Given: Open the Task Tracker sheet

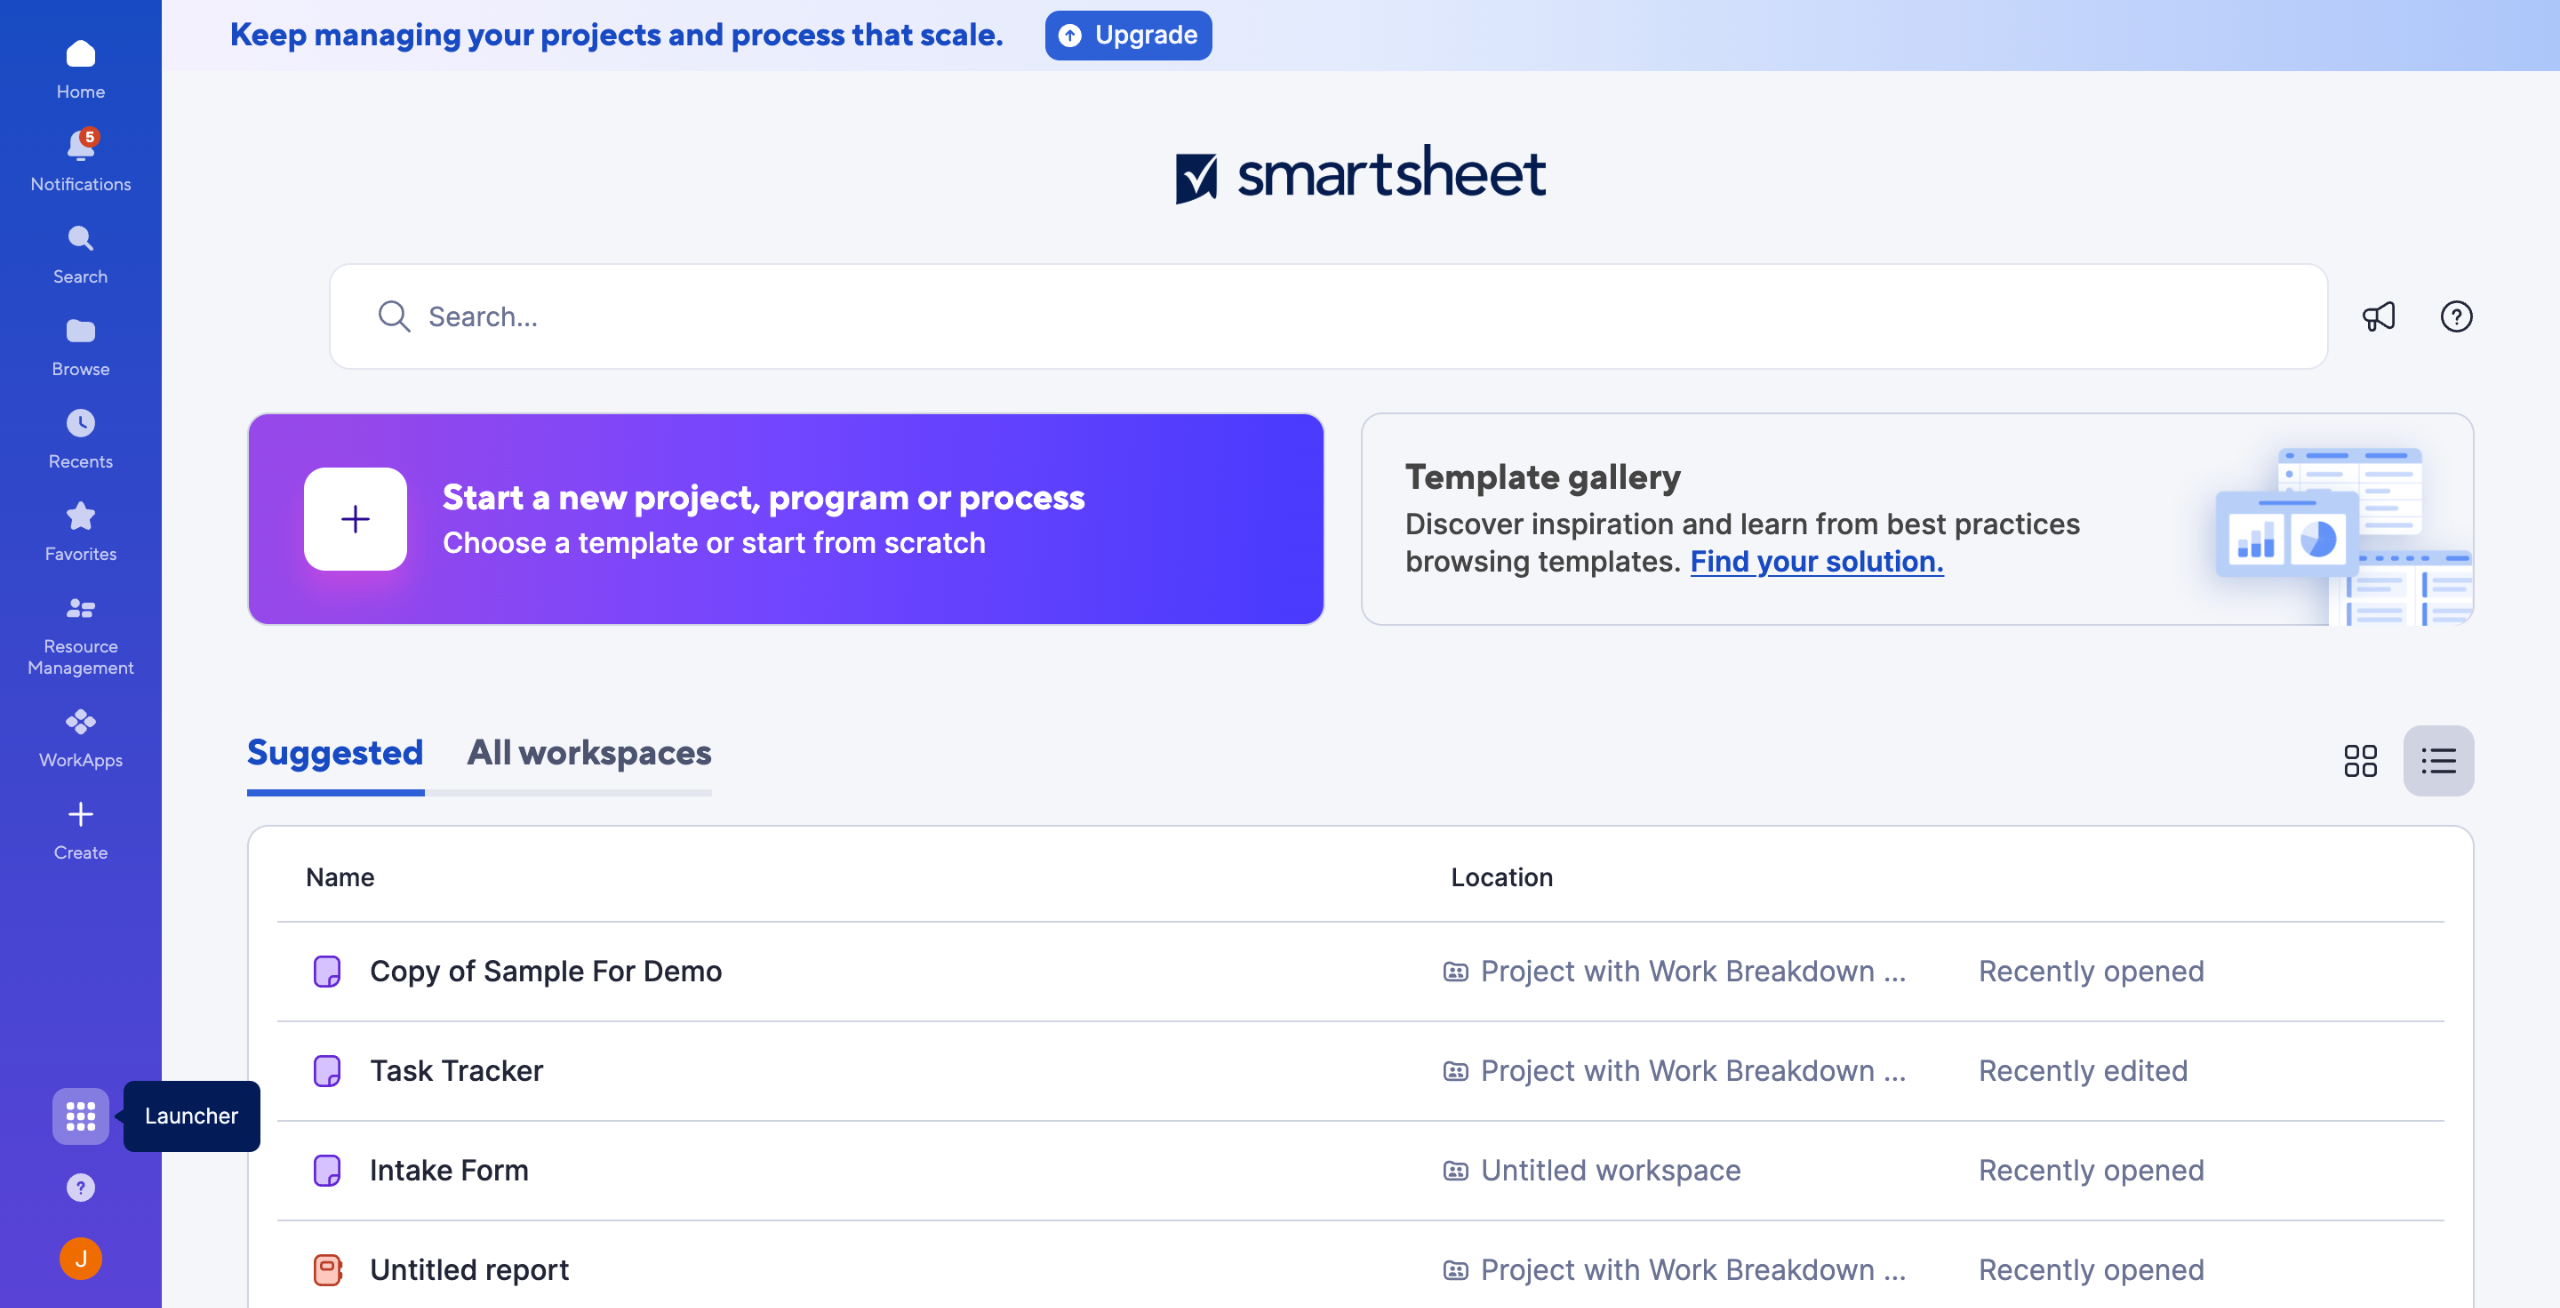Looking at the screenshot, I should point(456,1071).
